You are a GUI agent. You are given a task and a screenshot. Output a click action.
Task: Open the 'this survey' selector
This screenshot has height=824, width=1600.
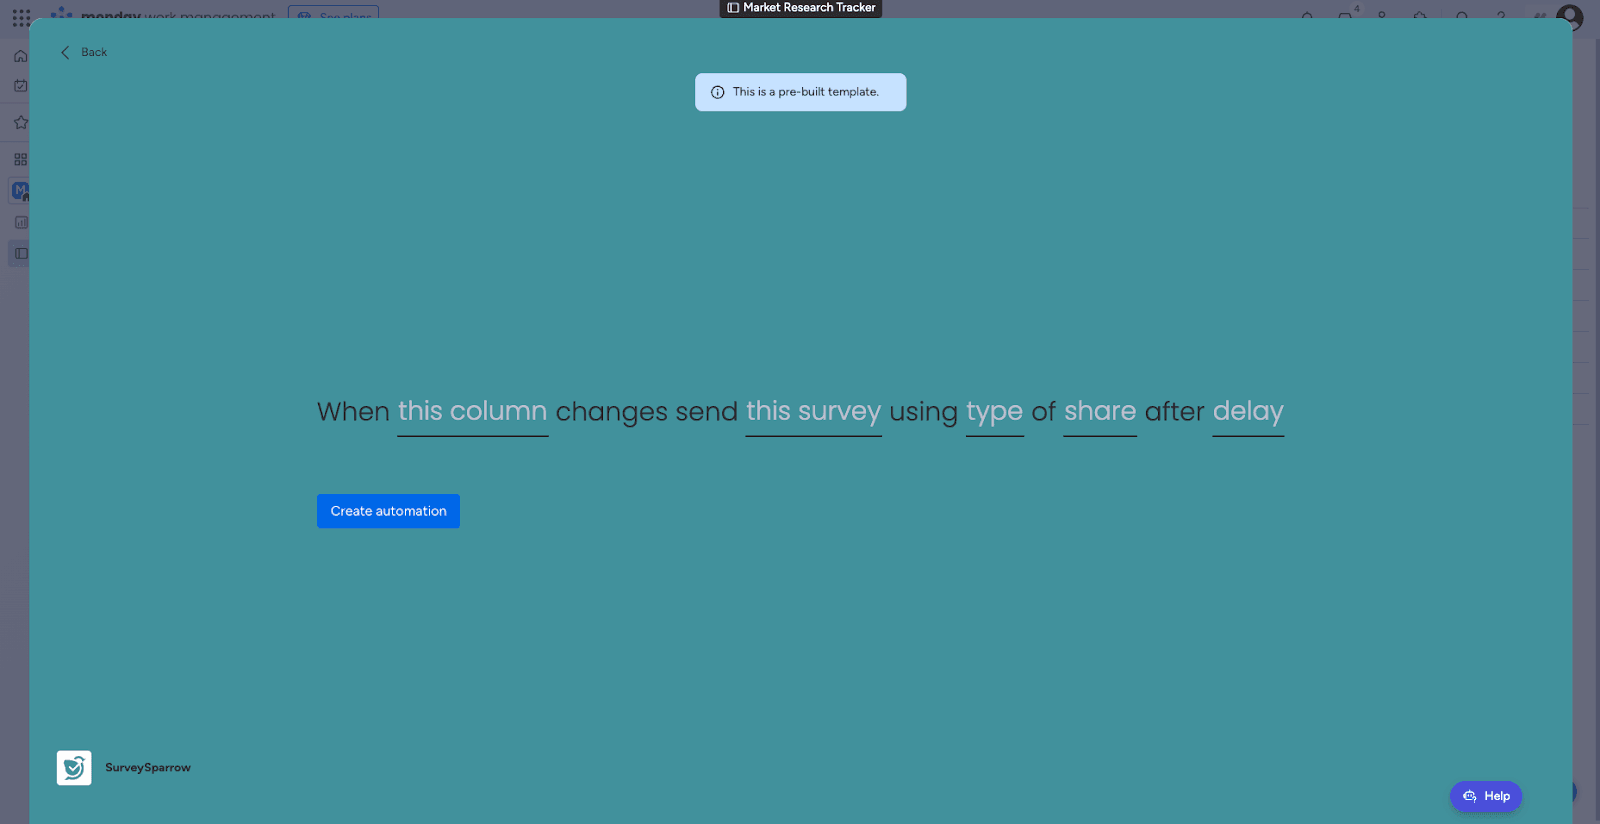click(813, 412)
